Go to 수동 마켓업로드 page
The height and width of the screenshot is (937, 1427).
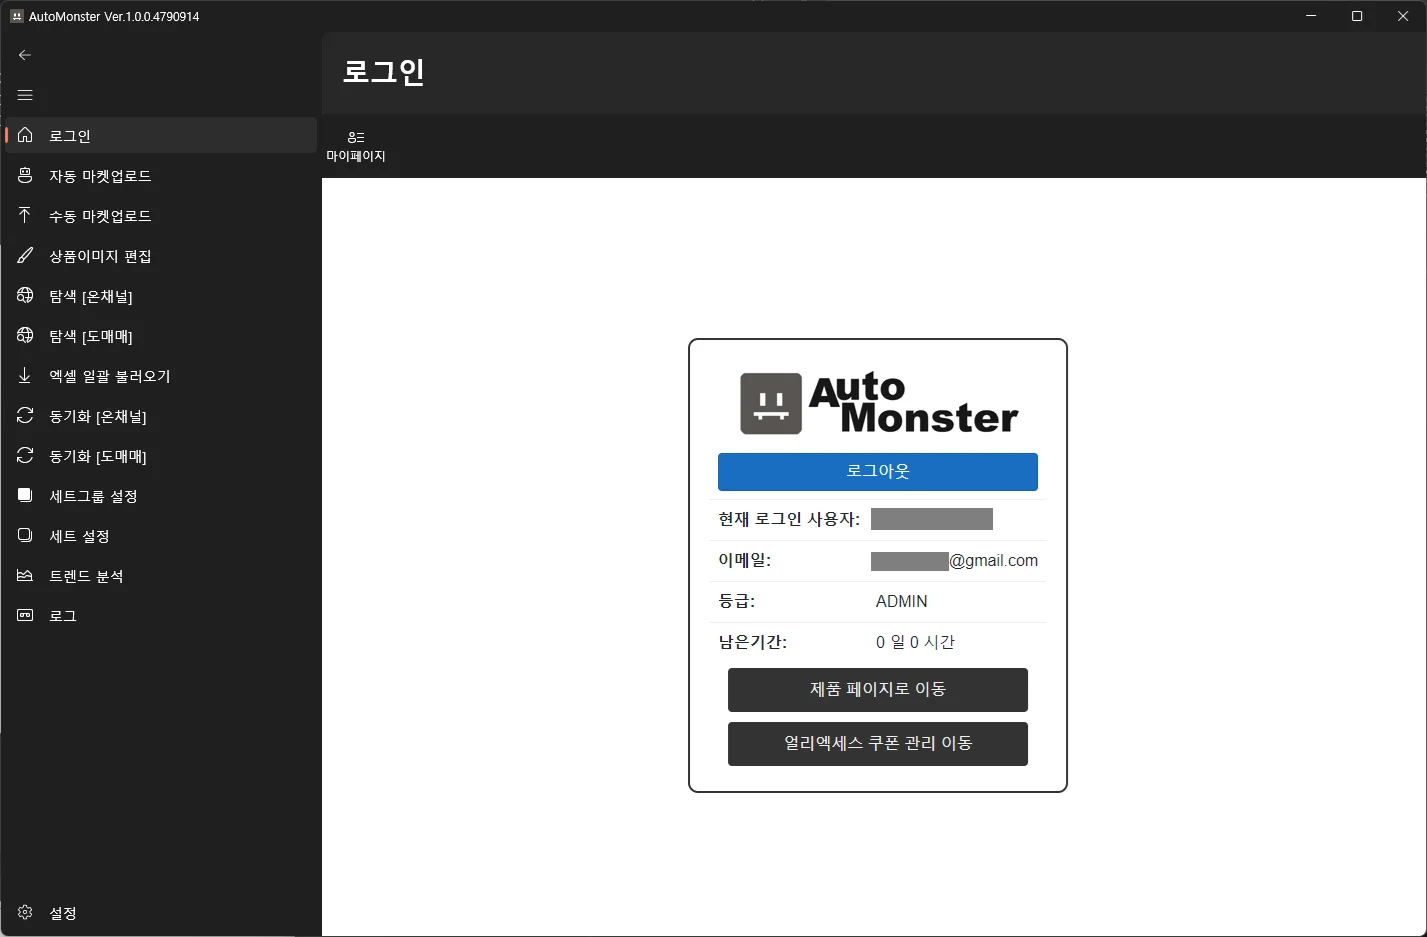(x=161, y=215)
